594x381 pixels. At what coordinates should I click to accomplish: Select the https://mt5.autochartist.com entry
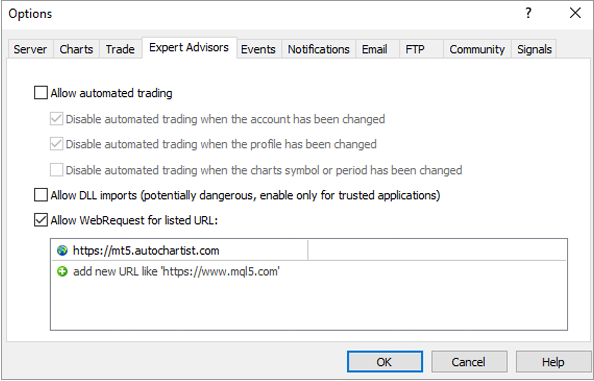point(180,250)
